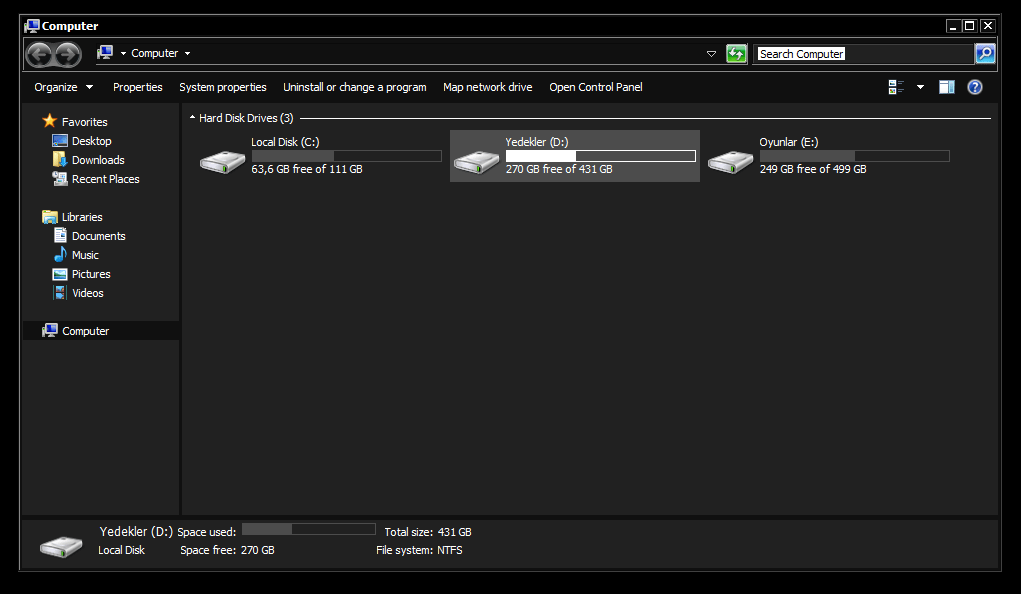The width and height of the screenshot is (1021, 594).
Task: Click the Local Disk (C:) drive label
Action: click(285, 142)
